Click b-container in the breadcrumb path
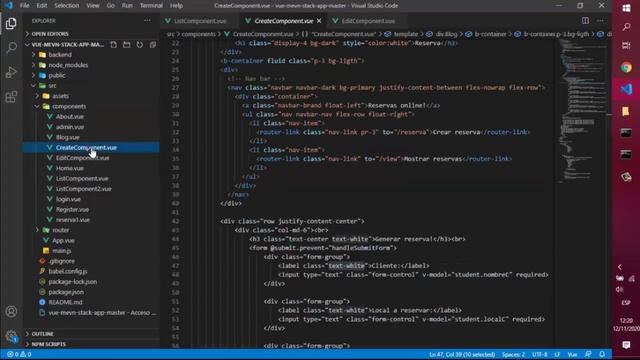 tap(490, 34)
